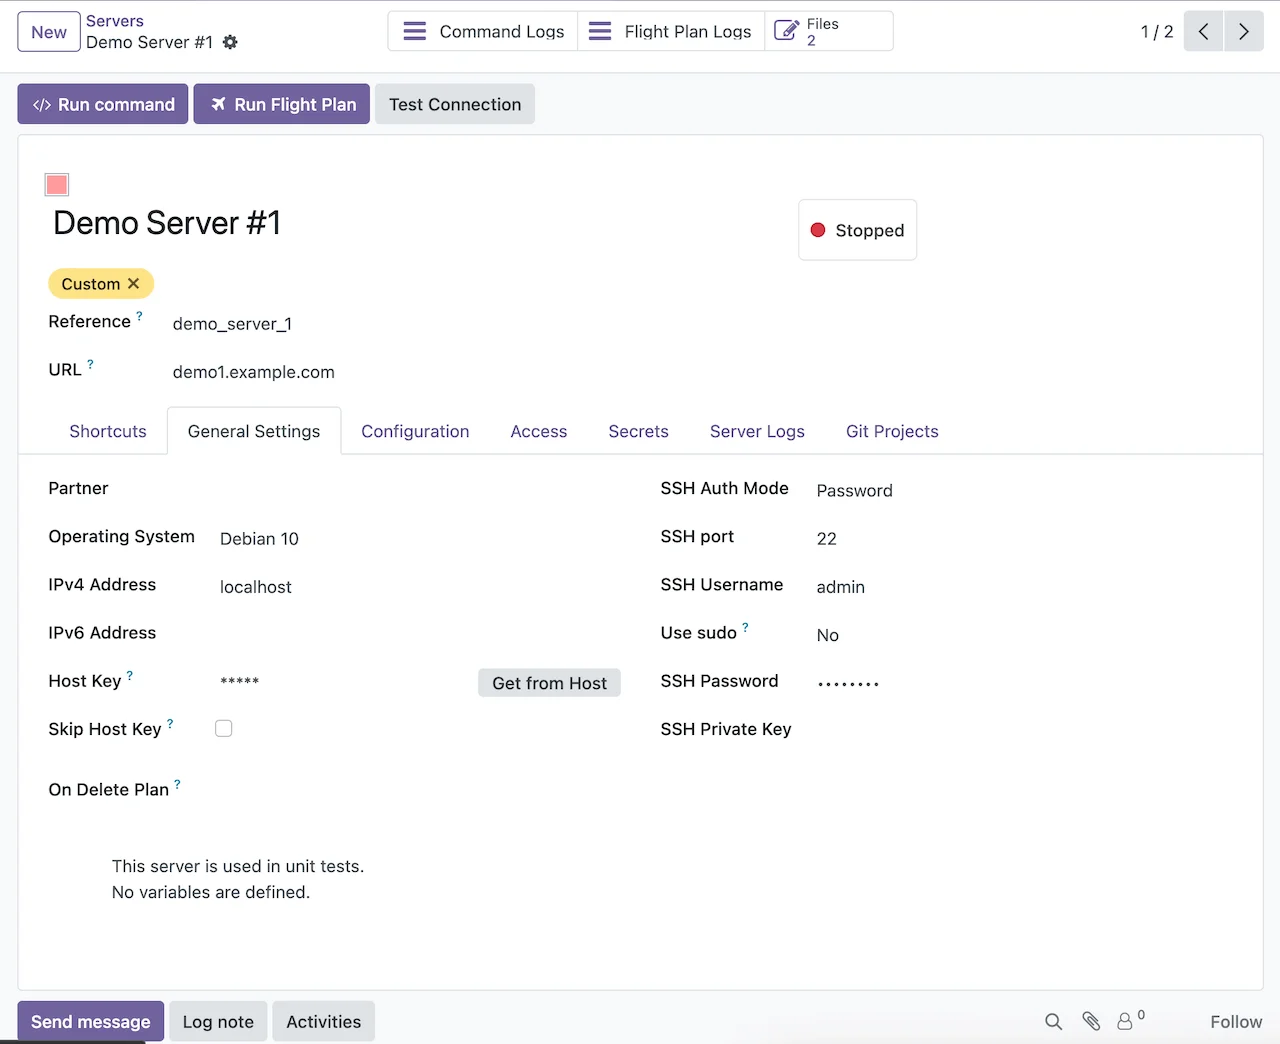The height and width of the screenshot is (1044, 1280).
Task: Click the Run Flight Plan plane icon
Action: (220, 104)
